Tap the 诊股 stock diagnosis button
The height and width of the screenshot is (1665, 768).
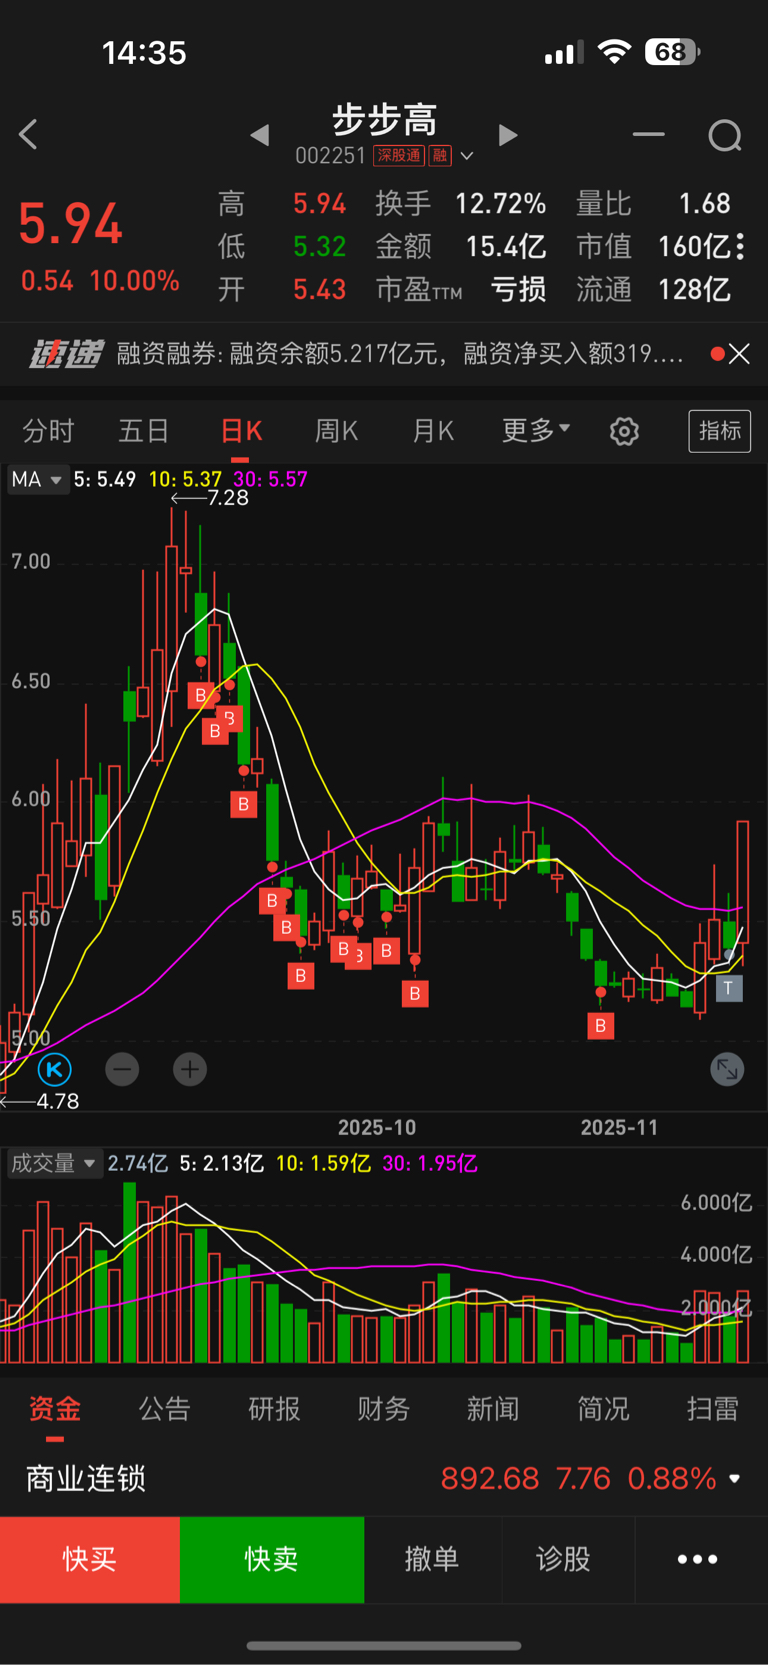[563, 1560]
